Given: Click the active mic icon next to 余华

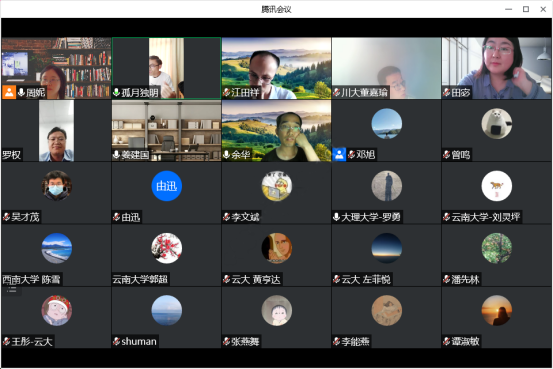Looking at the screenshot, I should 227,155.
